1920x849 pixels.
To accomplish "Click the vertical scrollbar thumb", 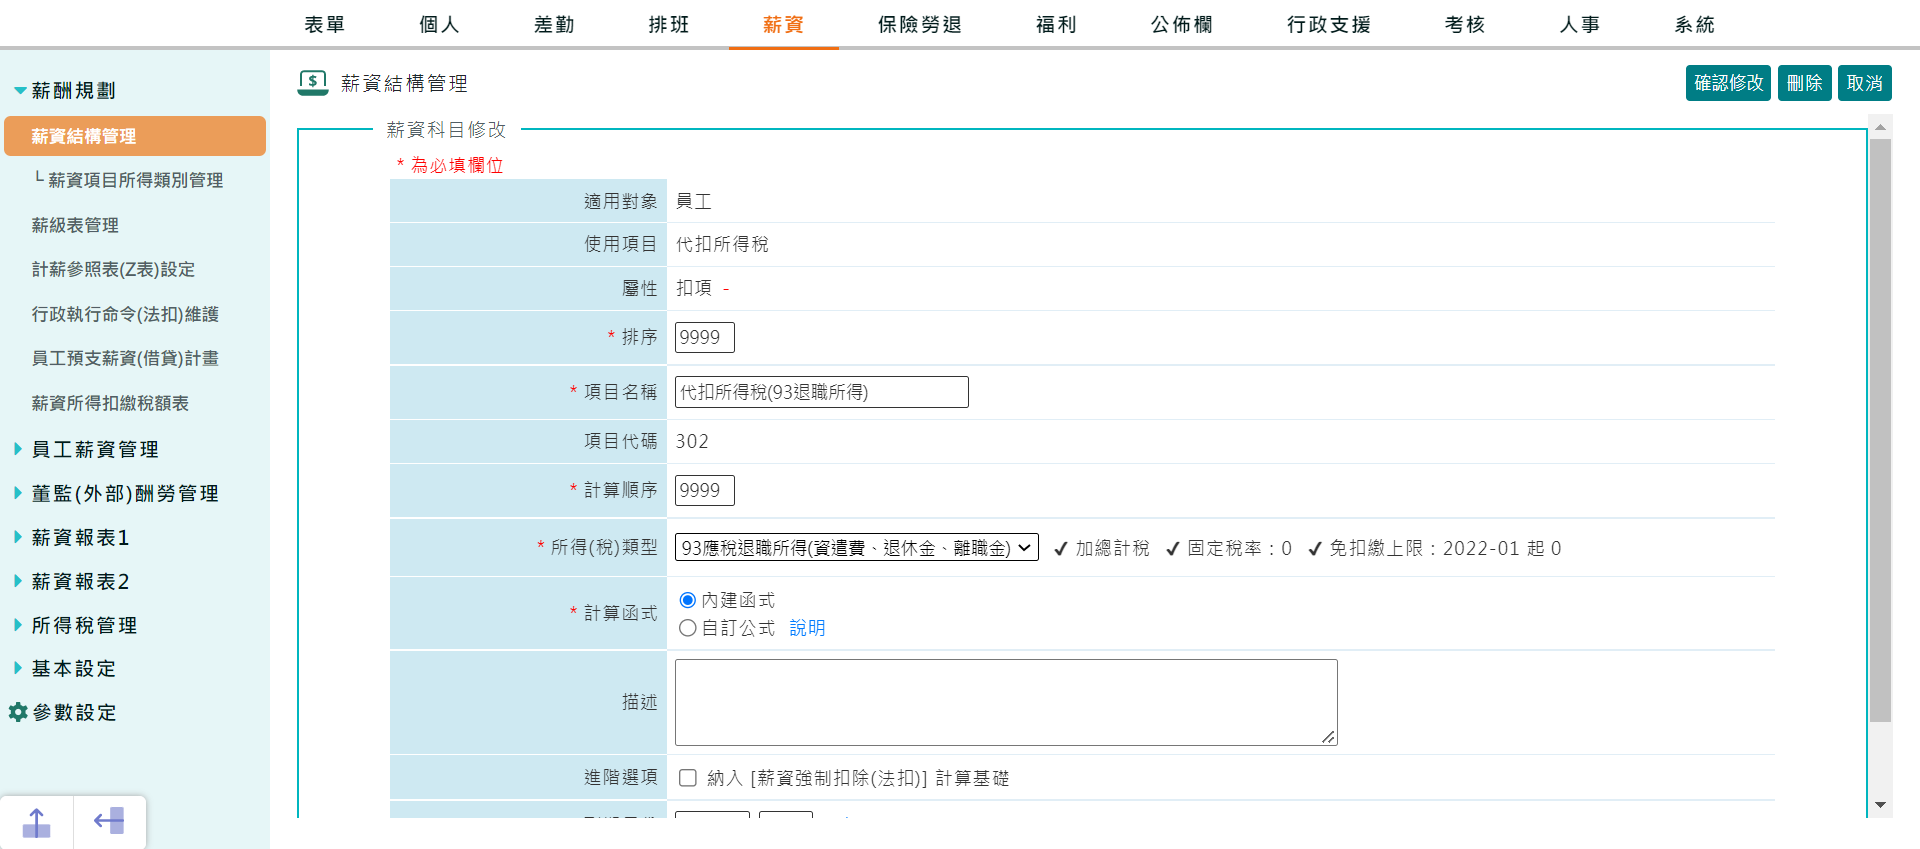I will 1880,430.
